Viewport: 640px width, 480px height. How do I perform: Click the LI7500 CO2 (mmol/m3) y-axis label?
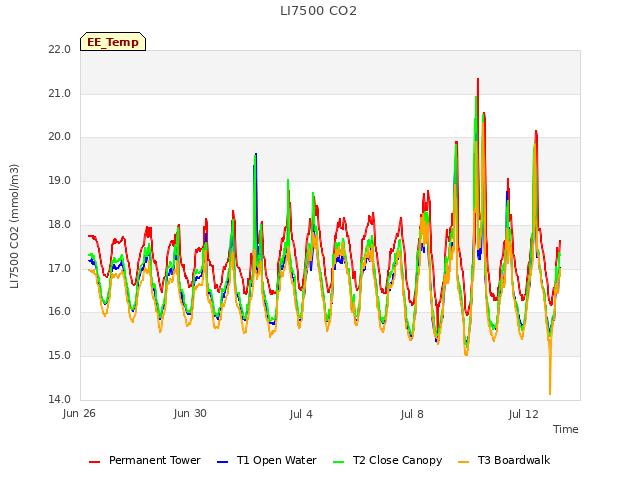coord(14,226)
